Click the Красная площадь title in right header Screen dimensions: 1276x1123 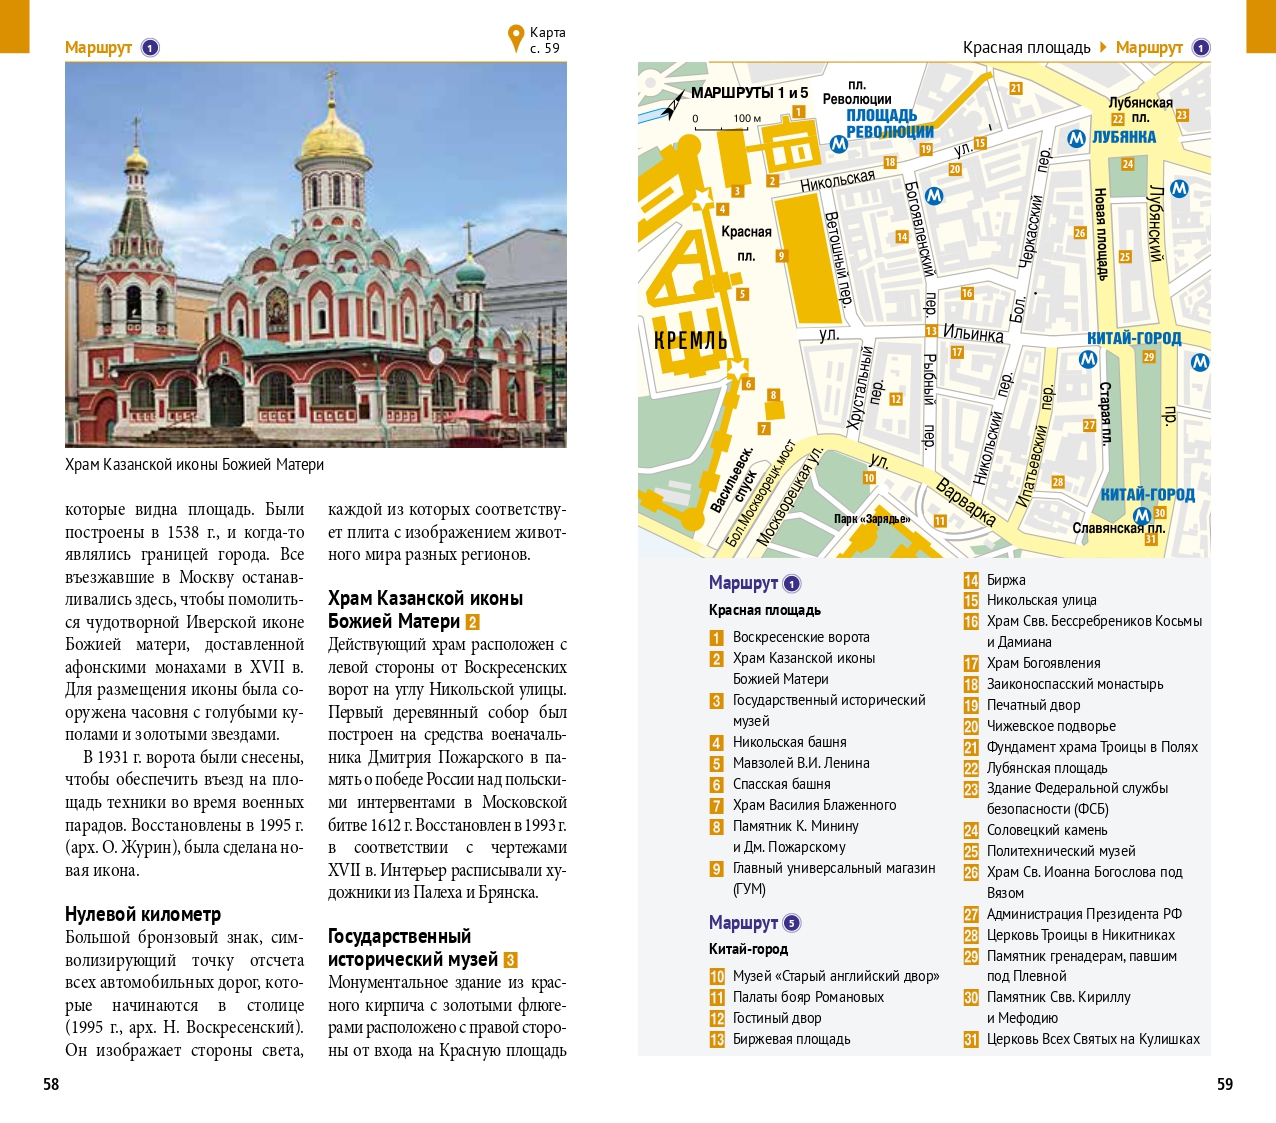click(1026, 47)
